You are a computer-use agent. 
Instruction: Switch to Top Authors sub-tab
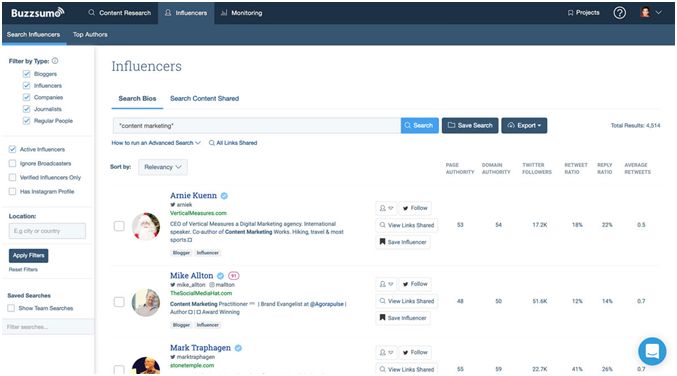(x=90, y=35)
